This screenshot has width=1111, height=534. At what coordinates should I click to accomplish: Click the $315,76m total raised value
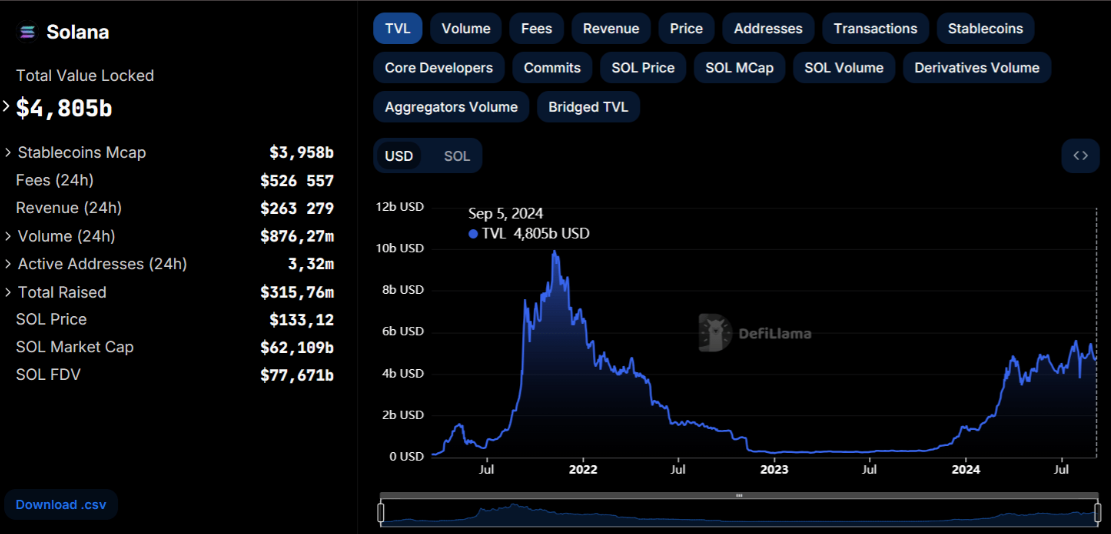[x=297, y=292]
